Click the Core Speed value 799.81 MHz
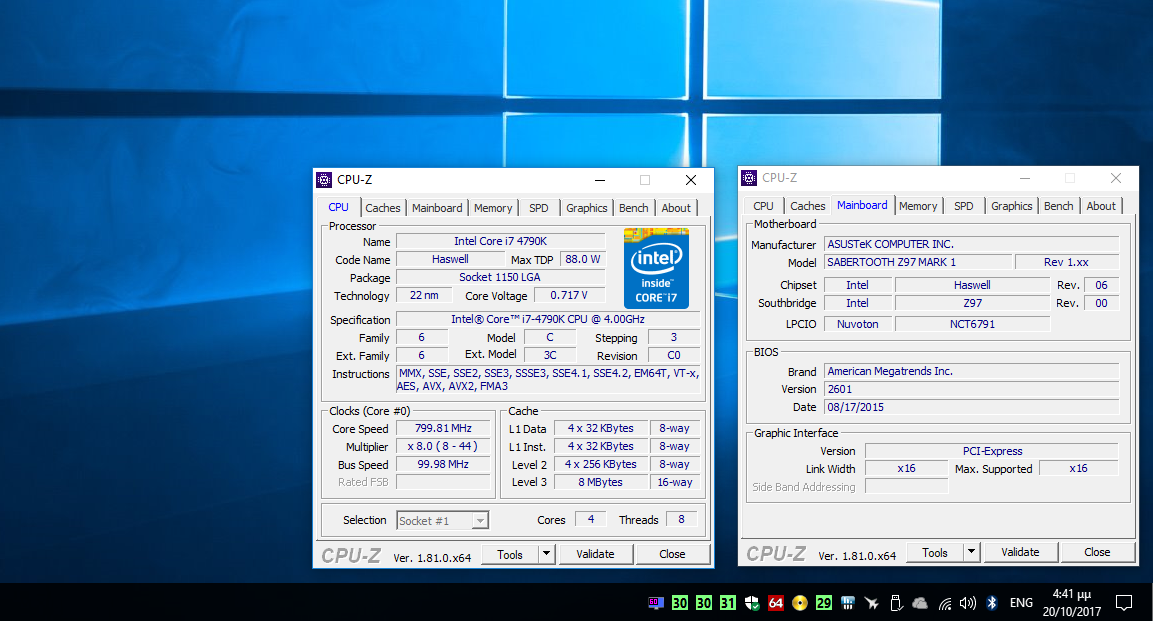 pos(443,428)
